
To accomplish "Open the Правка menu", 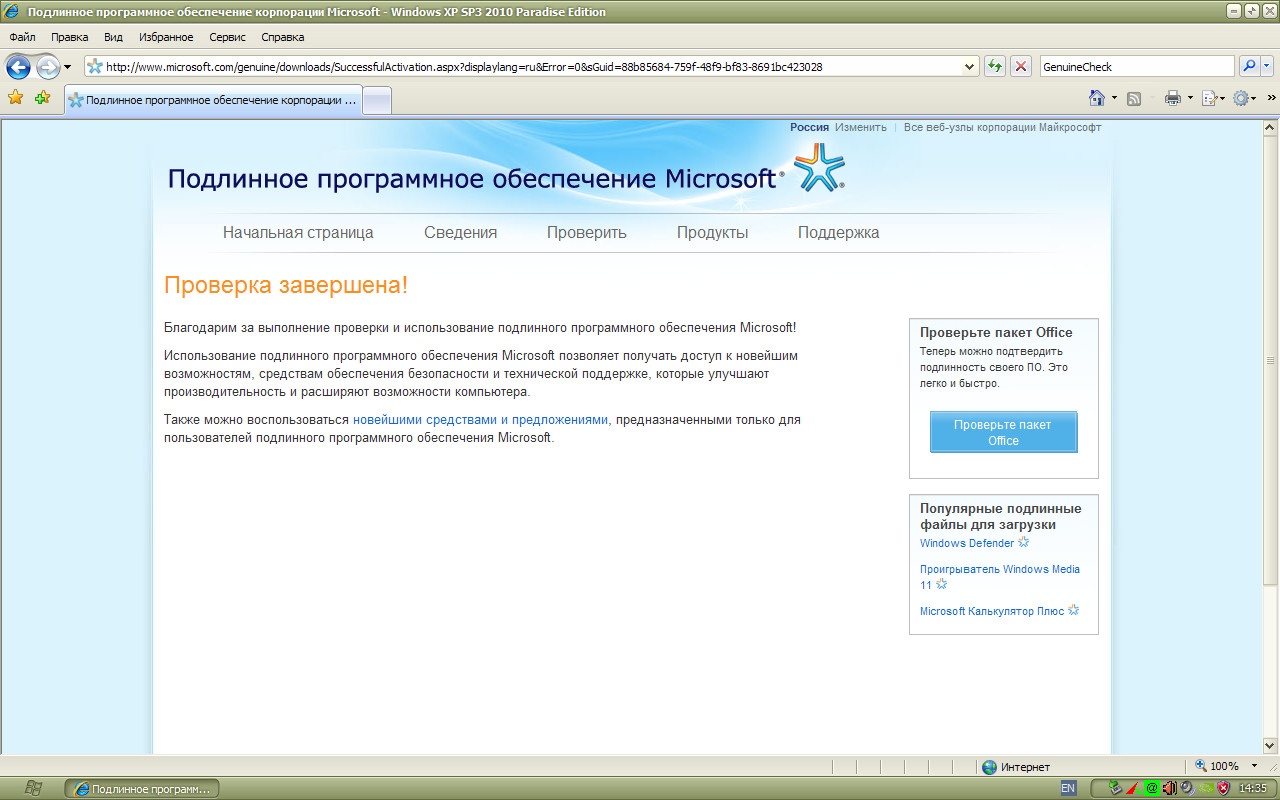I will click(x=70, y=37).
